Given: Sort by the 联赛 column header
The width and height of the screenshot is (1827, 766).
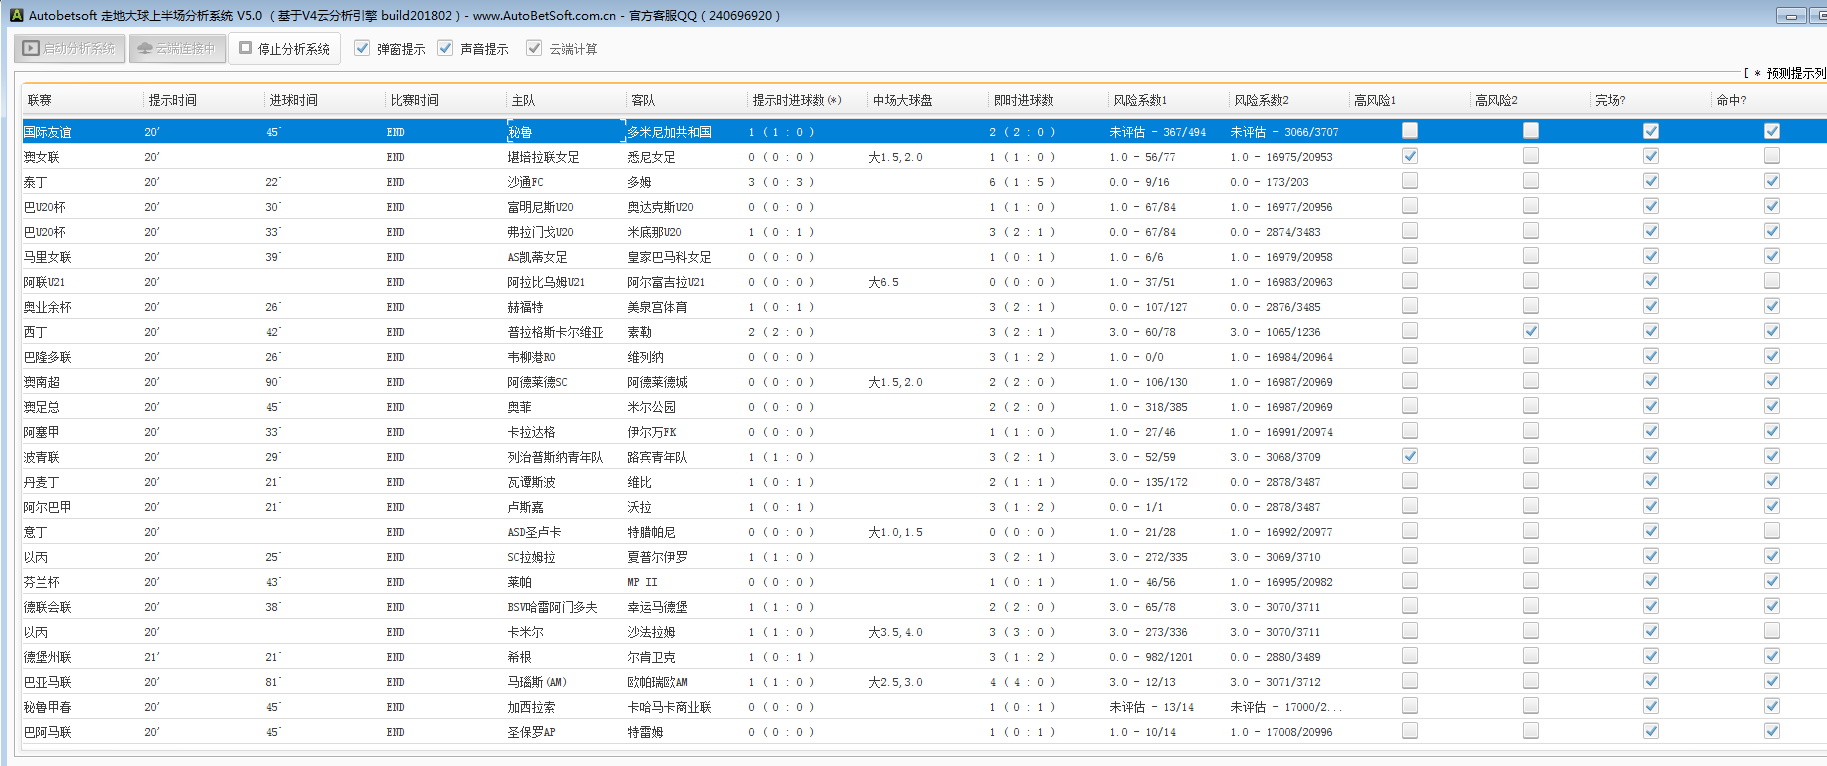Looking at the screenshot, I should (x=40, y=100).
